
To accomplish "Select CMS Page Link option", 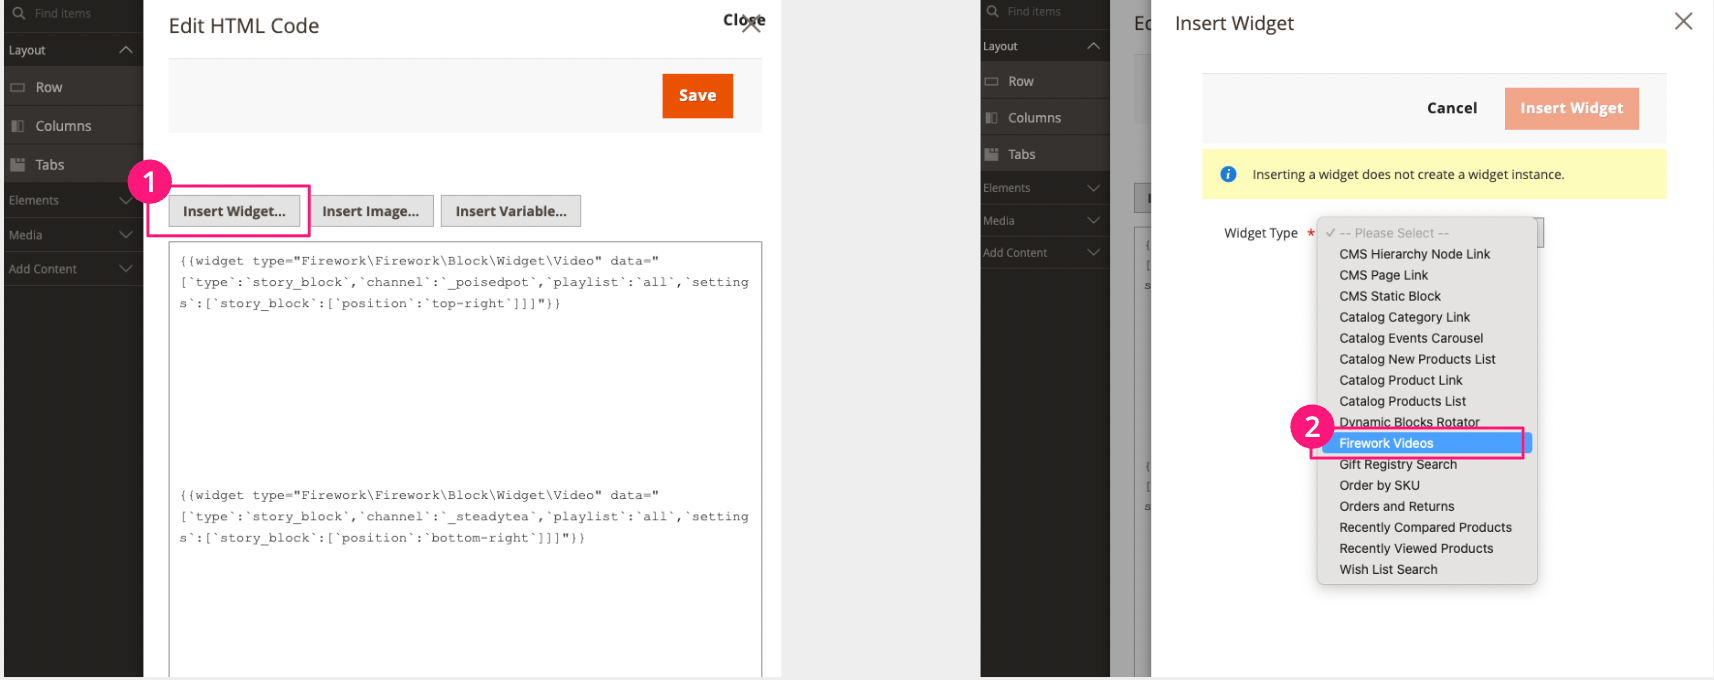I will coord(1383,275).
